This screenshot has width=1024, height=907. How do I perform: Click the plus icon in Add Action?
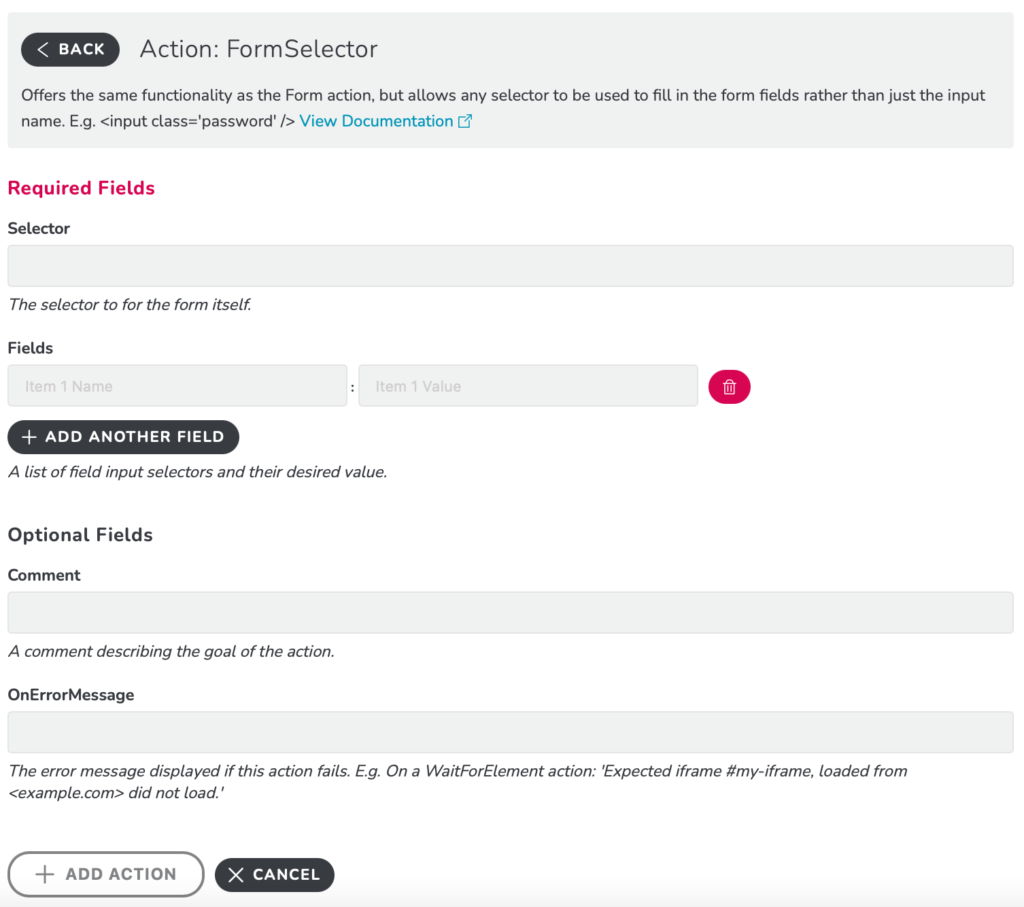point(44,874)
